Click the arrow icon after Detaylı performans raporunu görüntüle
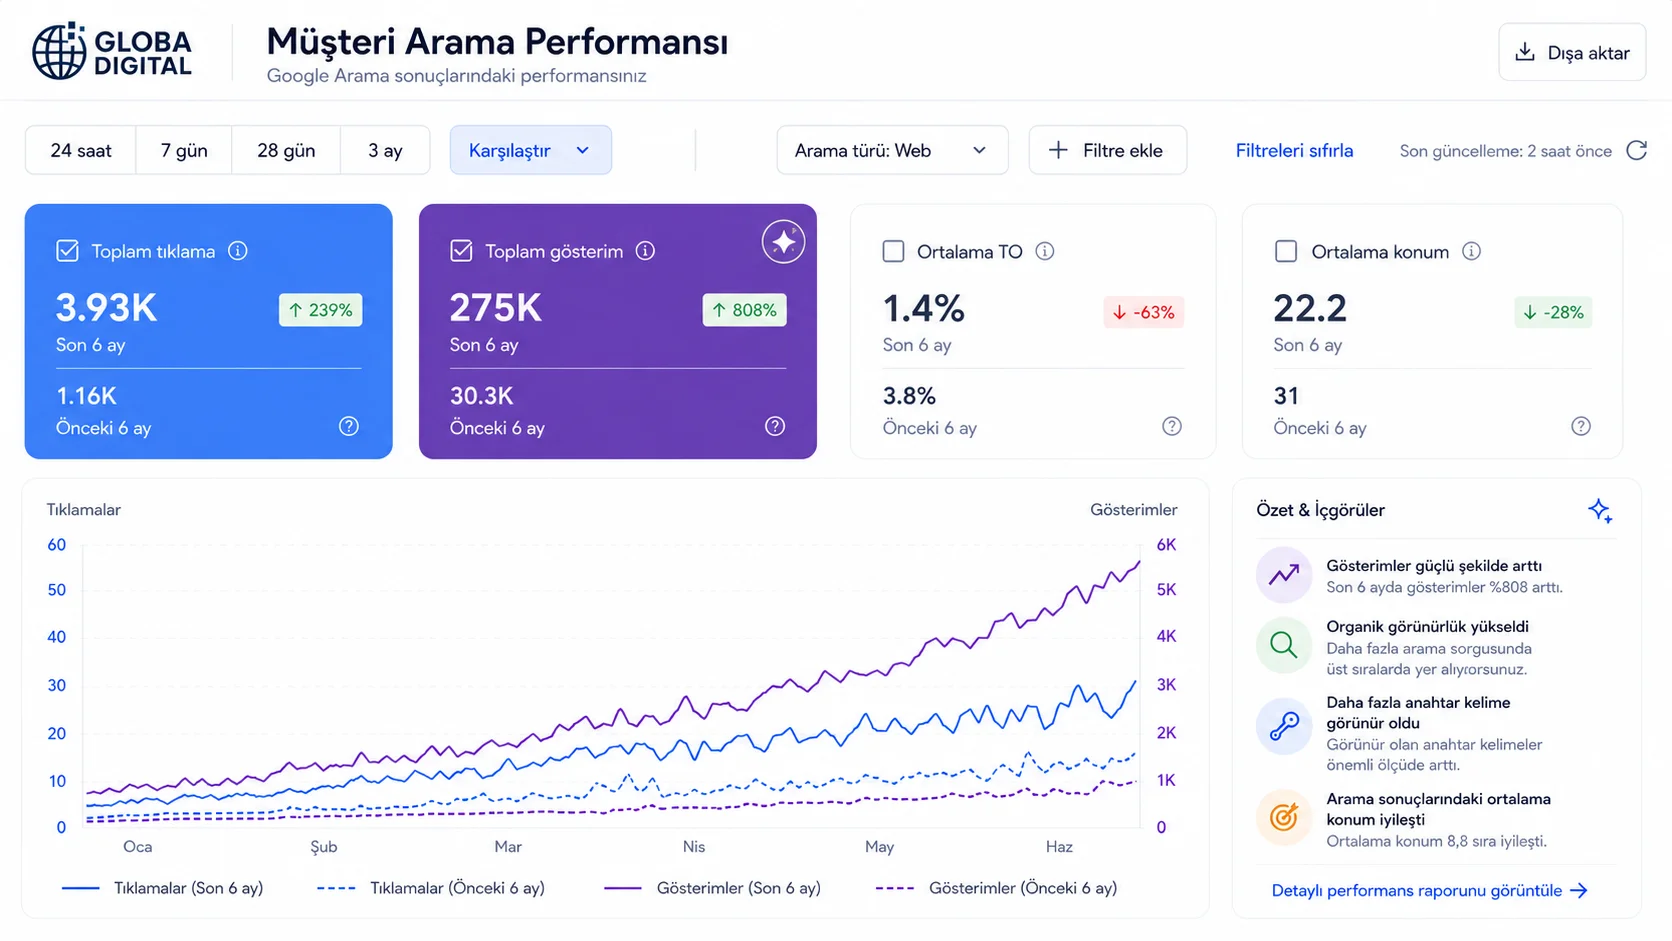The image size is (1672, 941). pyautogui.click(x=1579, y=891)
